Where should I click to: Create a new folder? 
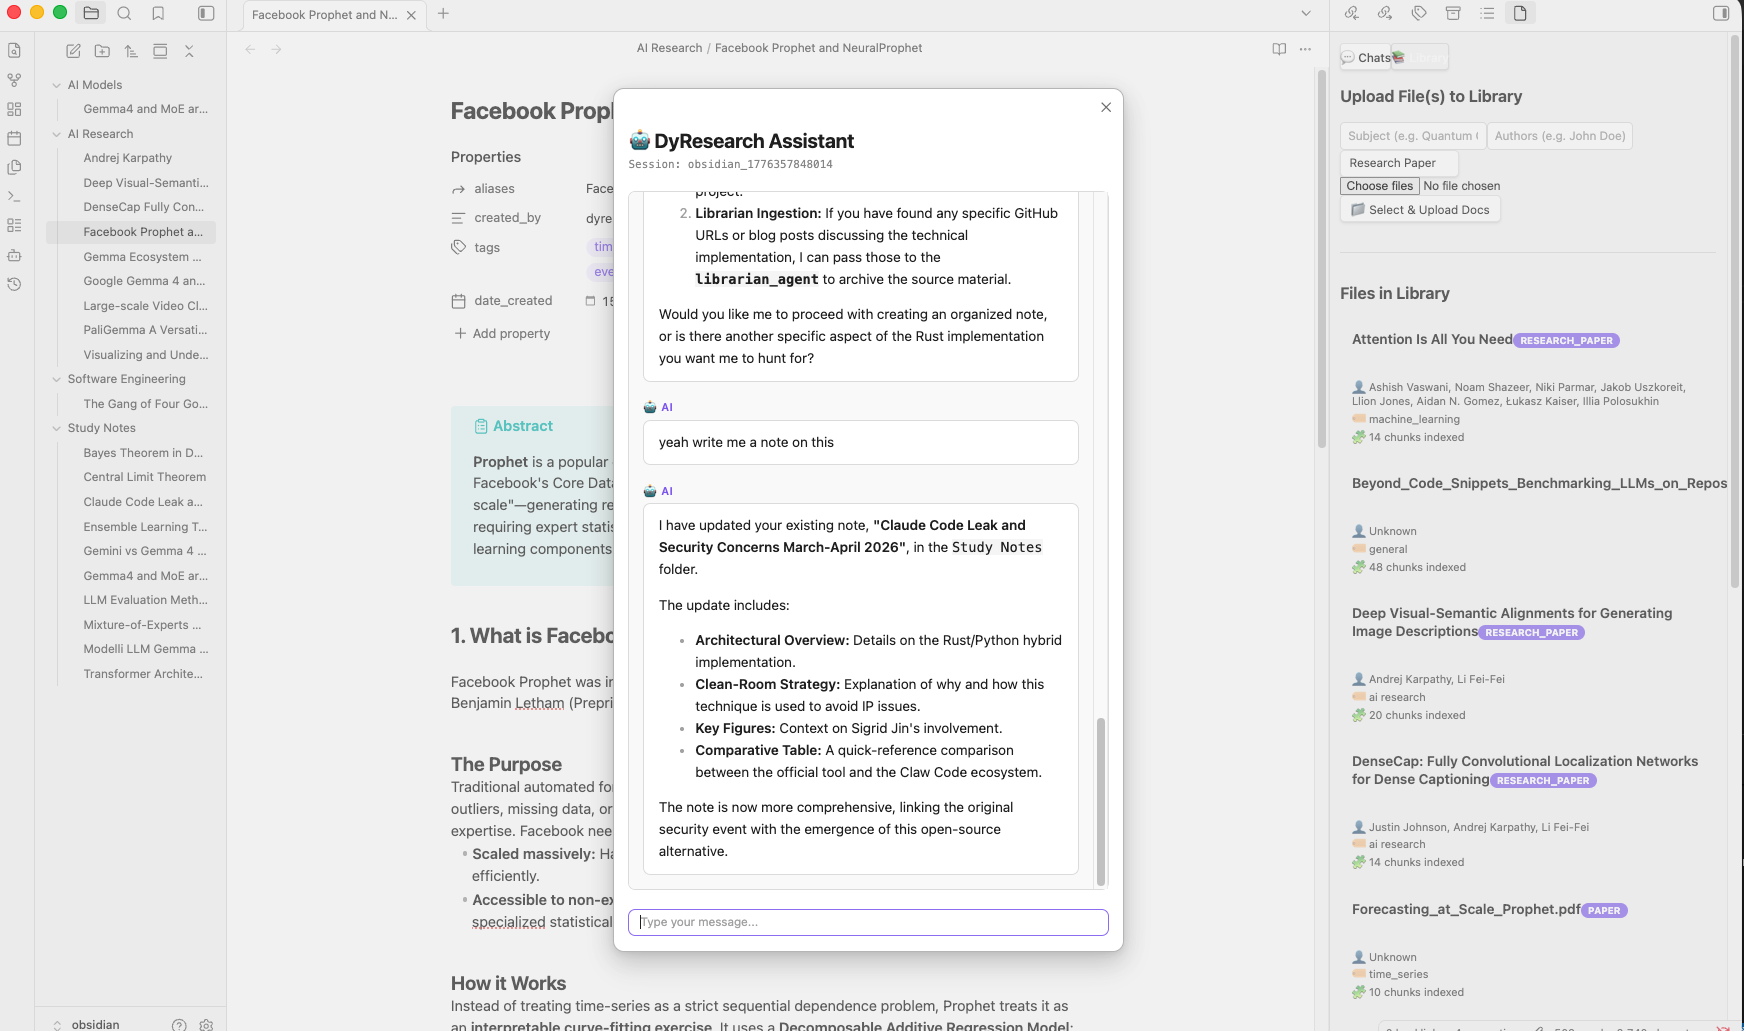point(102,51)
